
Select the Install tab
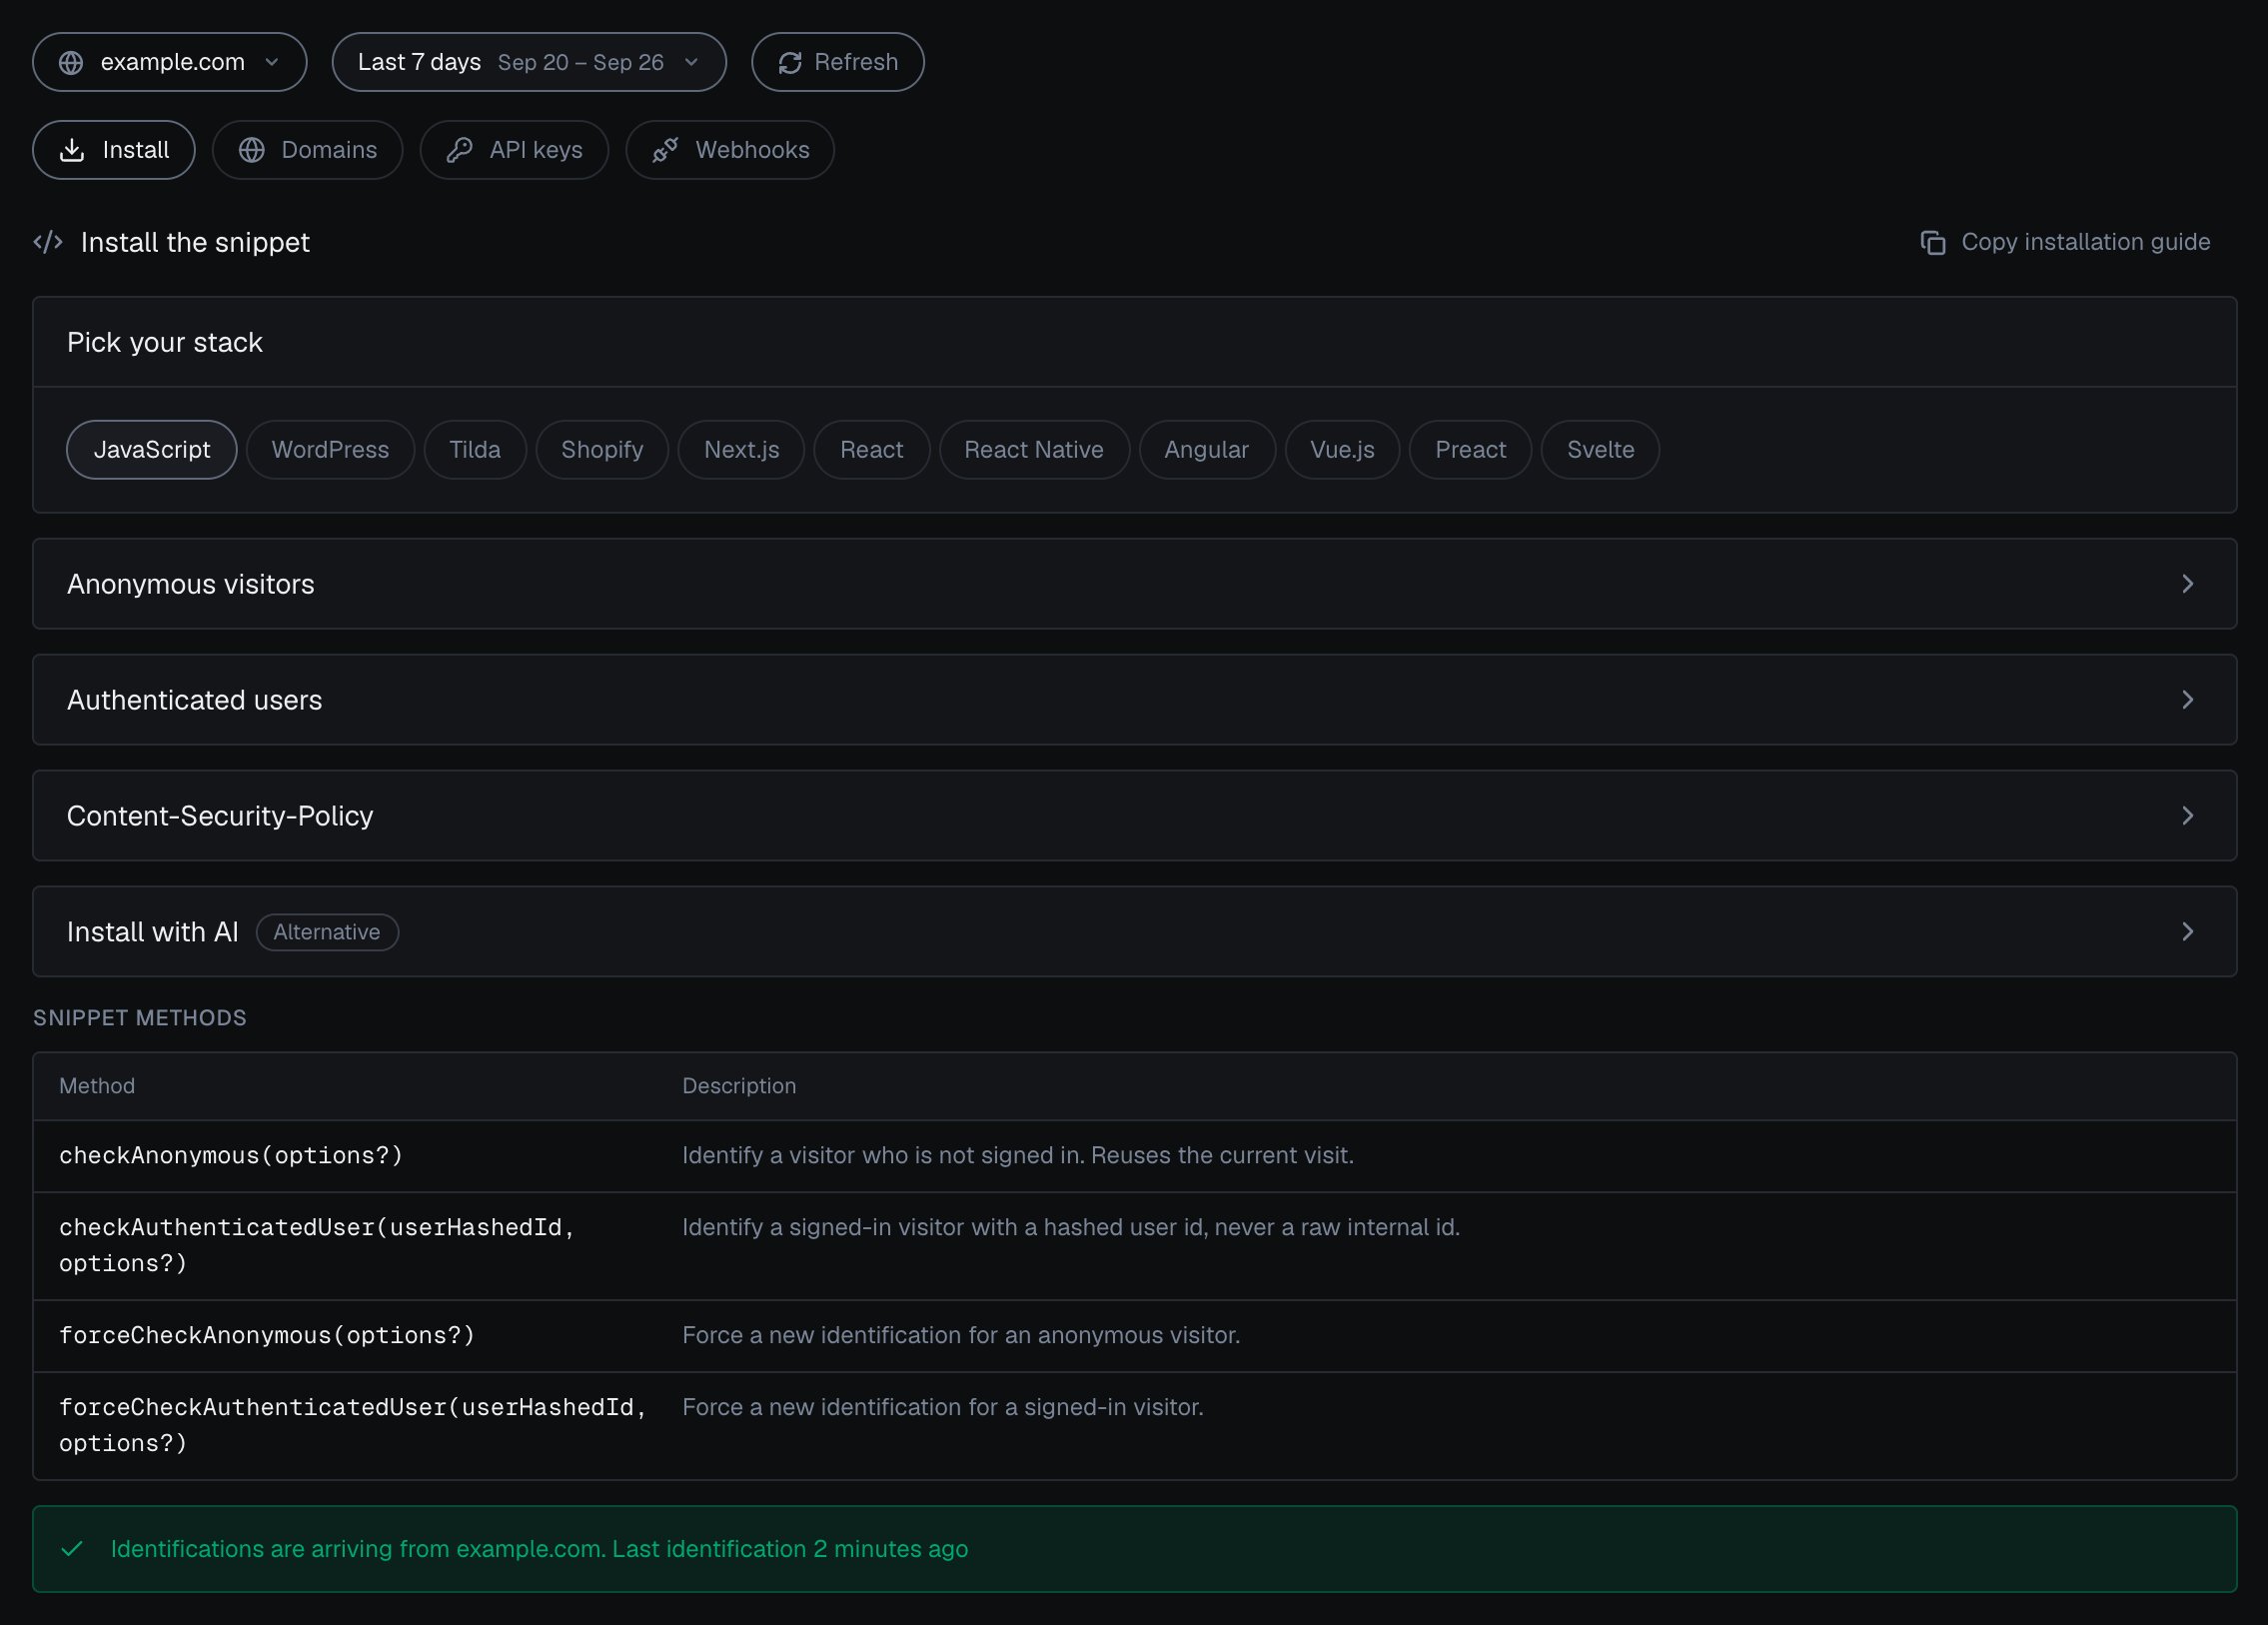click(114, 150)
